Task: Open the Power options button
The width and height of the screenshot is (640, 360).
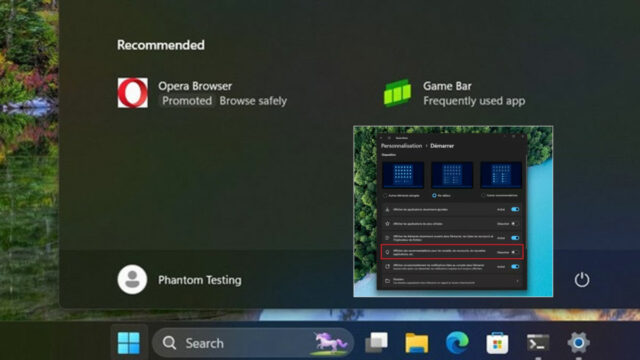Action: tap(582, 280)
